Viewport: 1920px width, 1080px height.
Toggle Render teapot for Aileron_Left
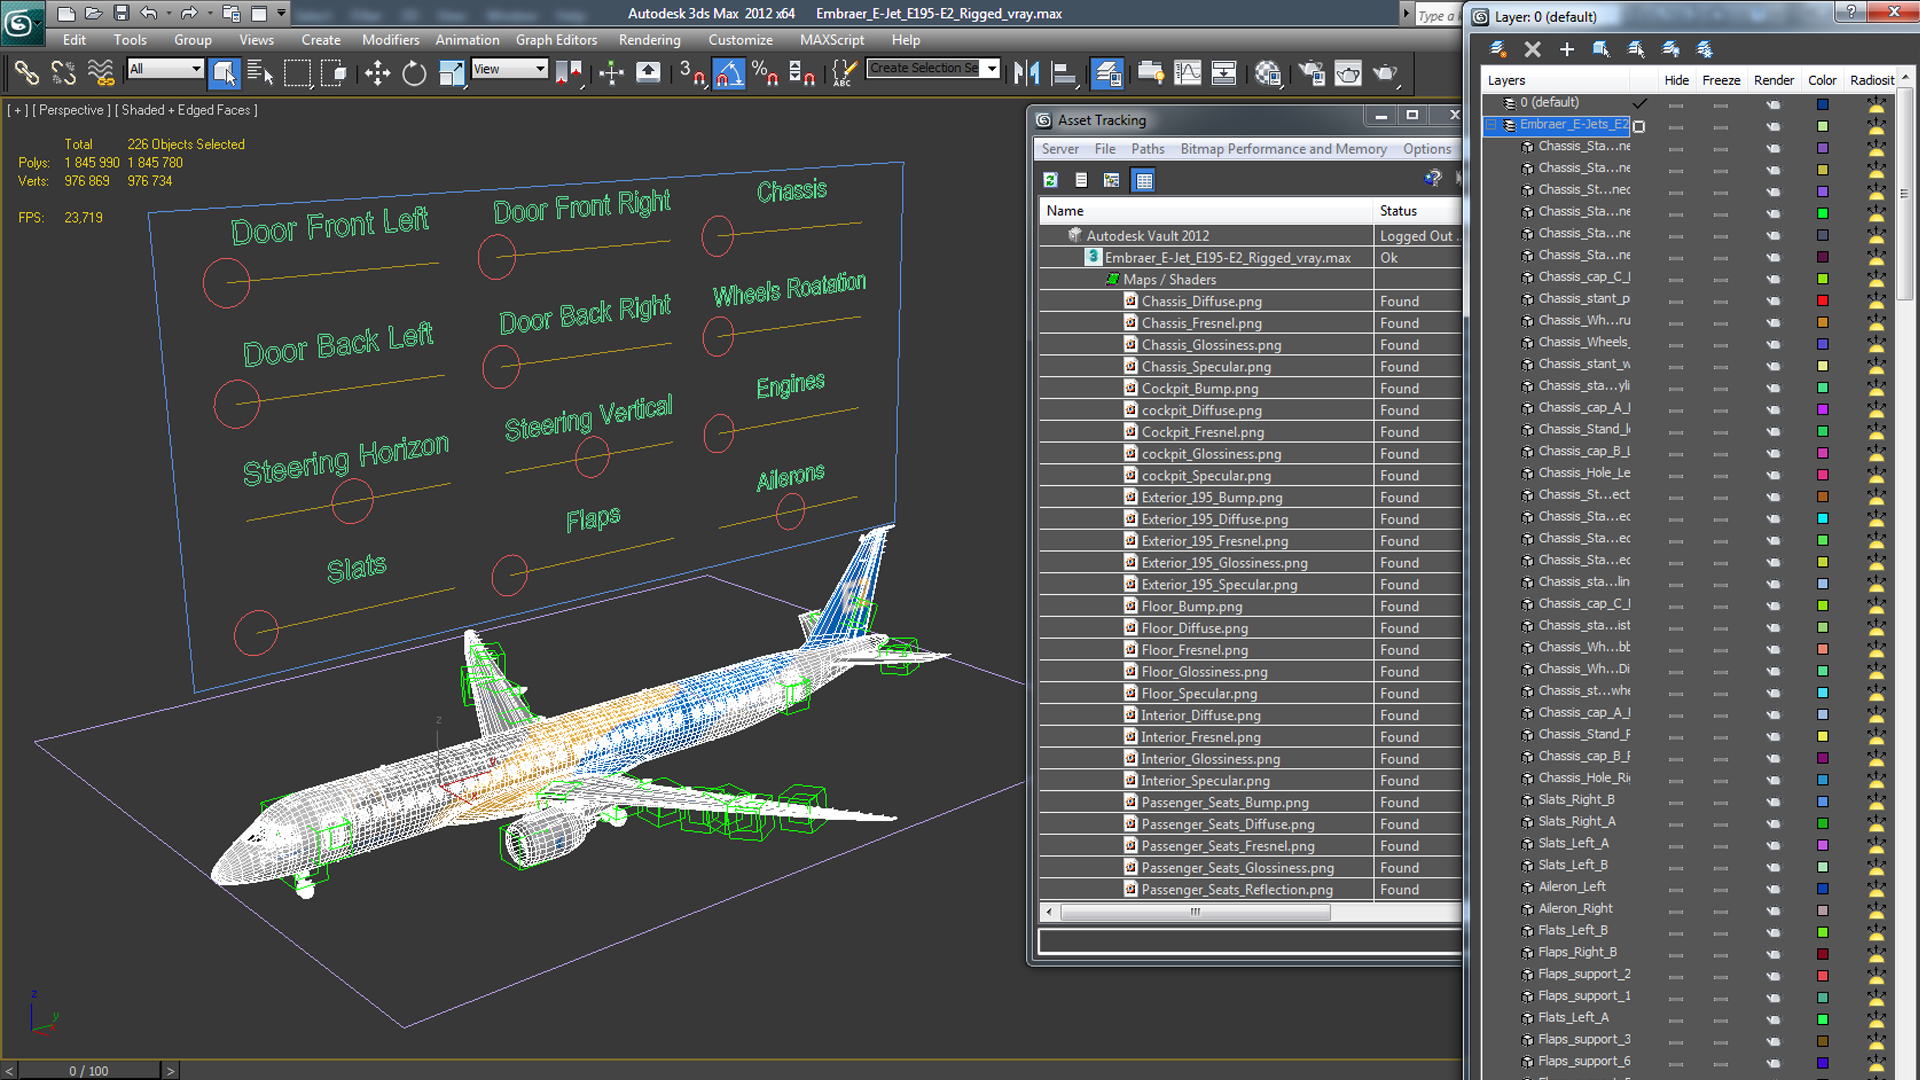click(1773, 888)
